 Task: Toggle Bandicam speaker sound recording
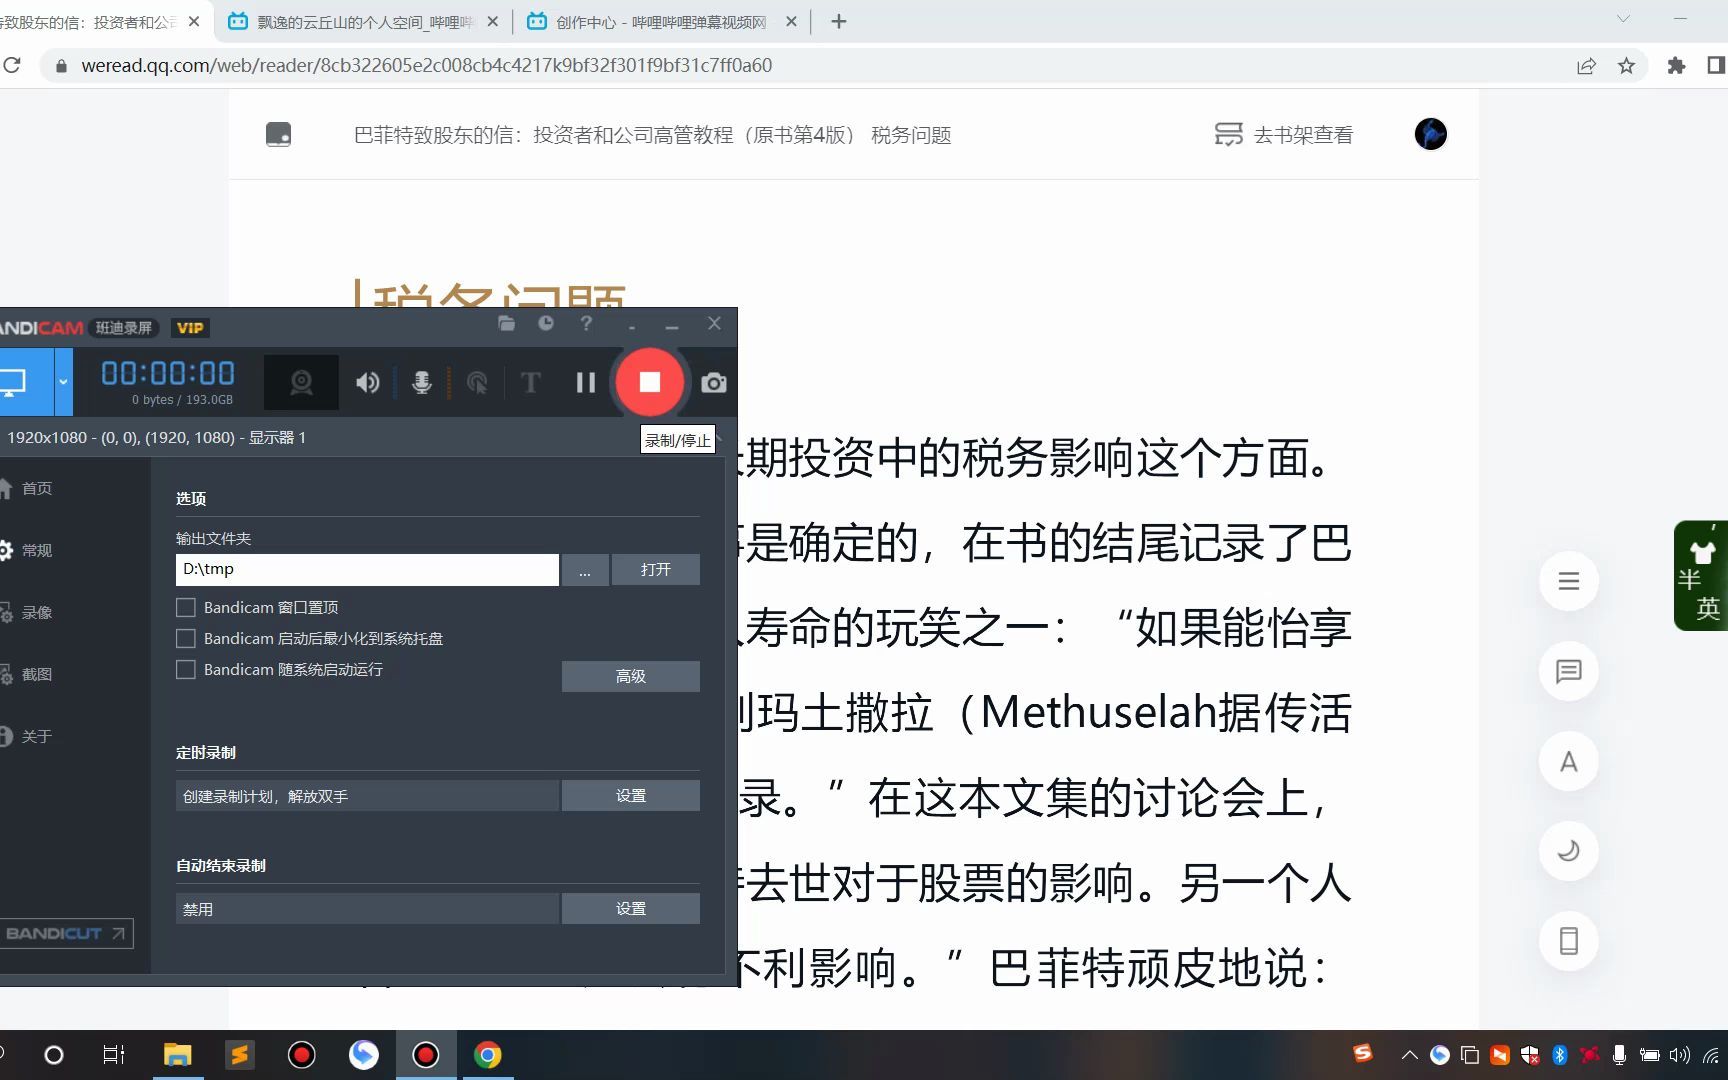coord(368,382)
